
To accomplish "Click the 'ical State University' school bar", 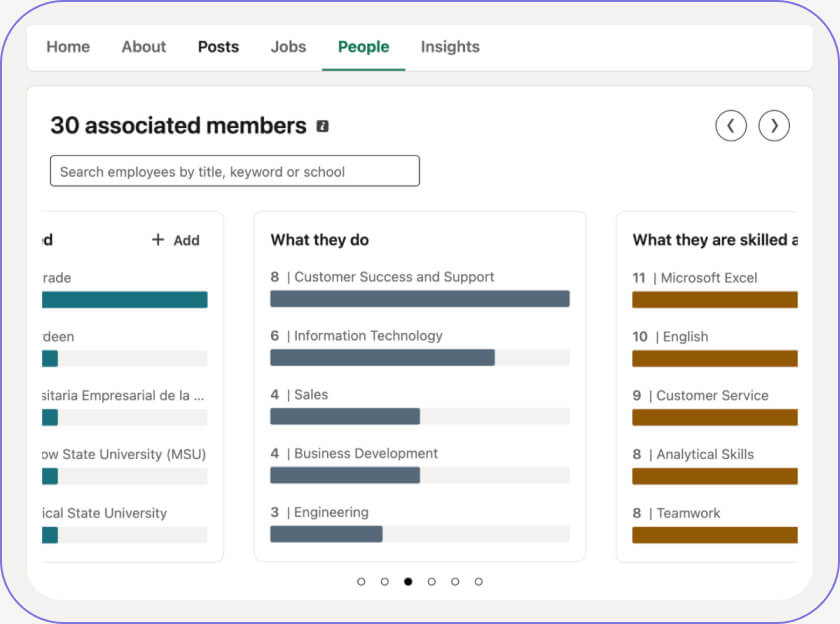I will coord(125,535).
